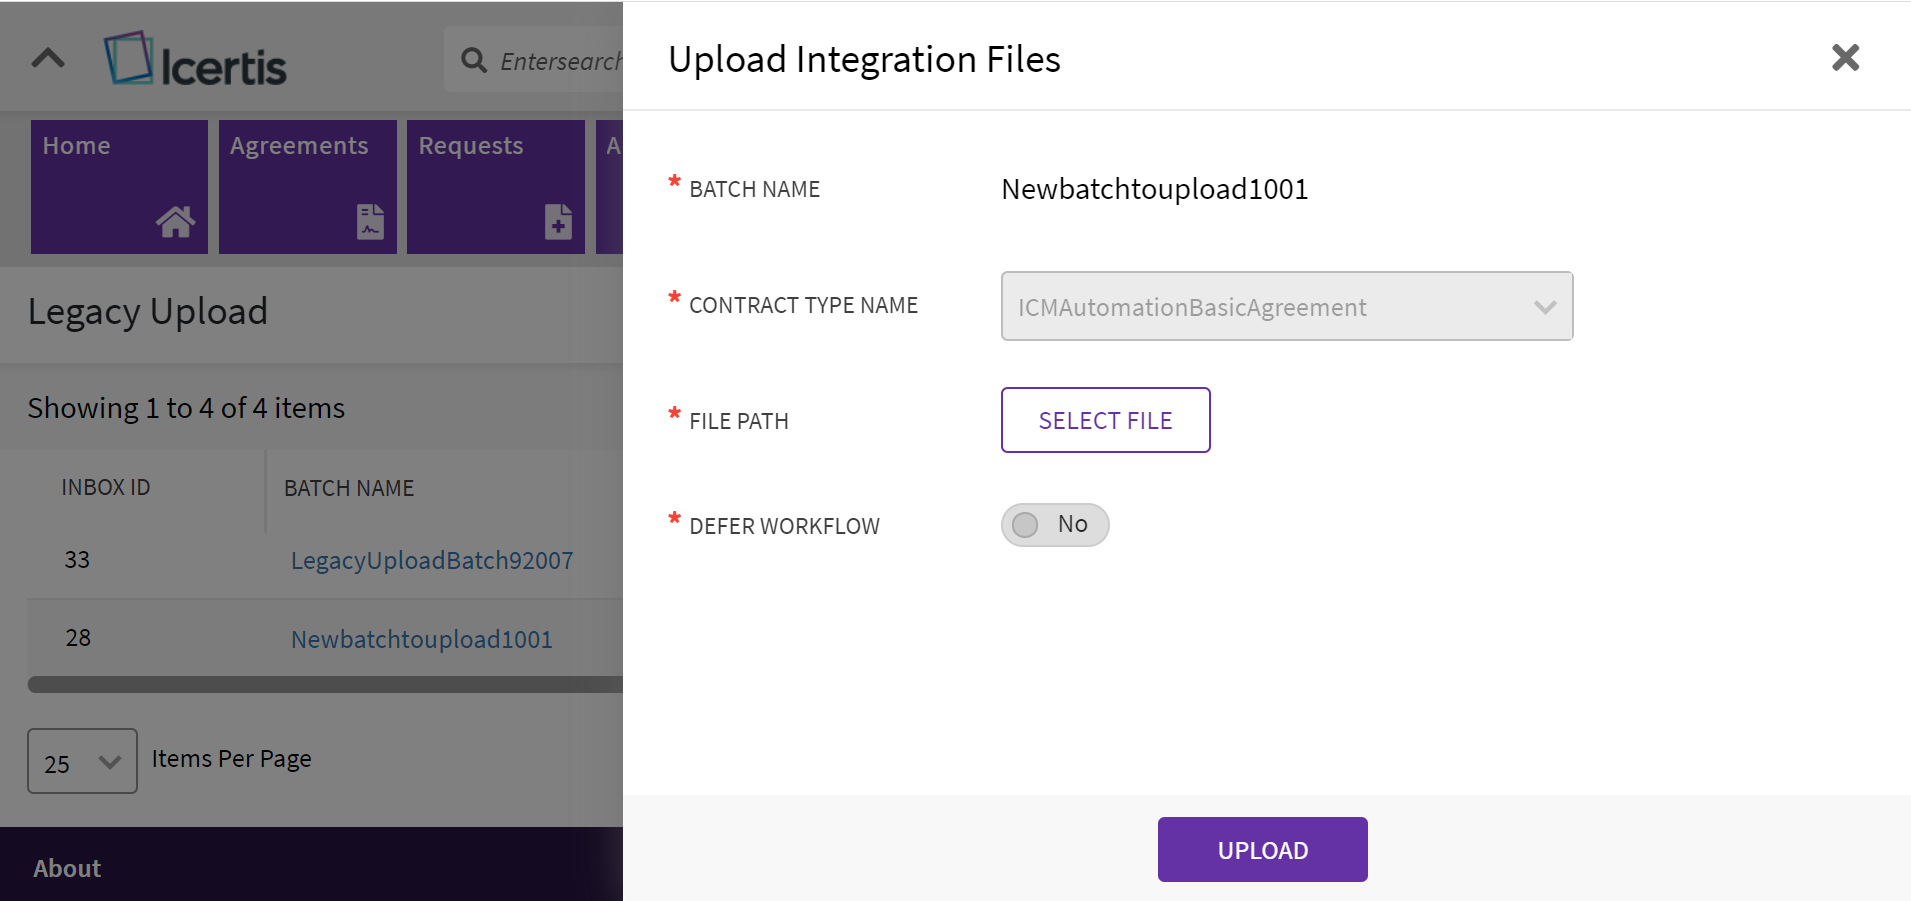Click the Home house icon
The height and width of the screenshot is (901, 1911).
point(175,221)
